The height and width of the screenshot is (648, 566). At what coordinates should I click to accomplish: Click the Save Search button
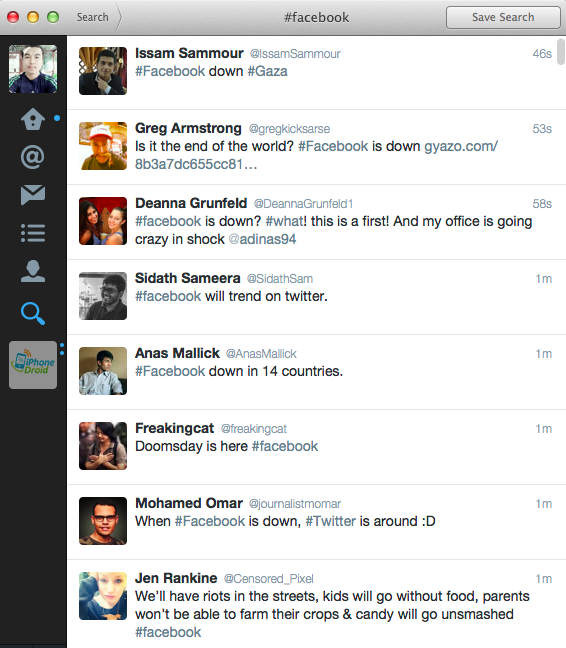tap(503, 17)
